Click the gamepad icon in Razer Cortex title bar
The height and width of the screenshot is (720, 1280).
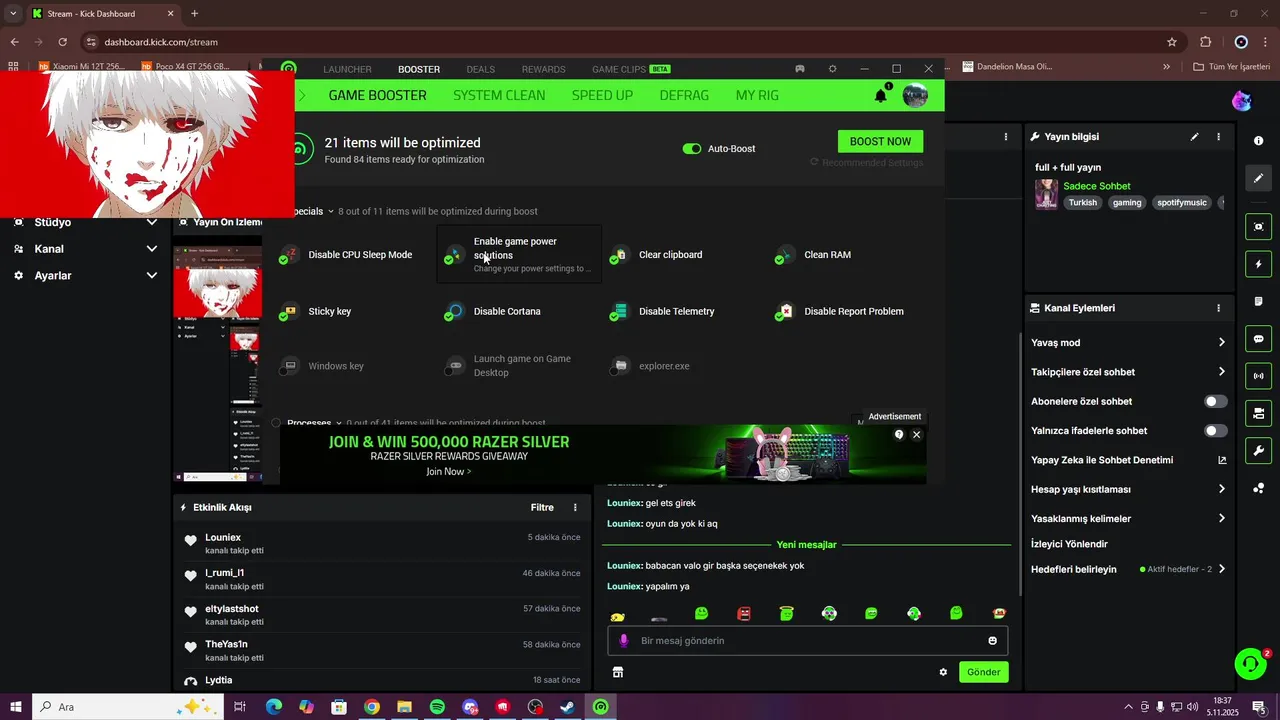(800, 69)
